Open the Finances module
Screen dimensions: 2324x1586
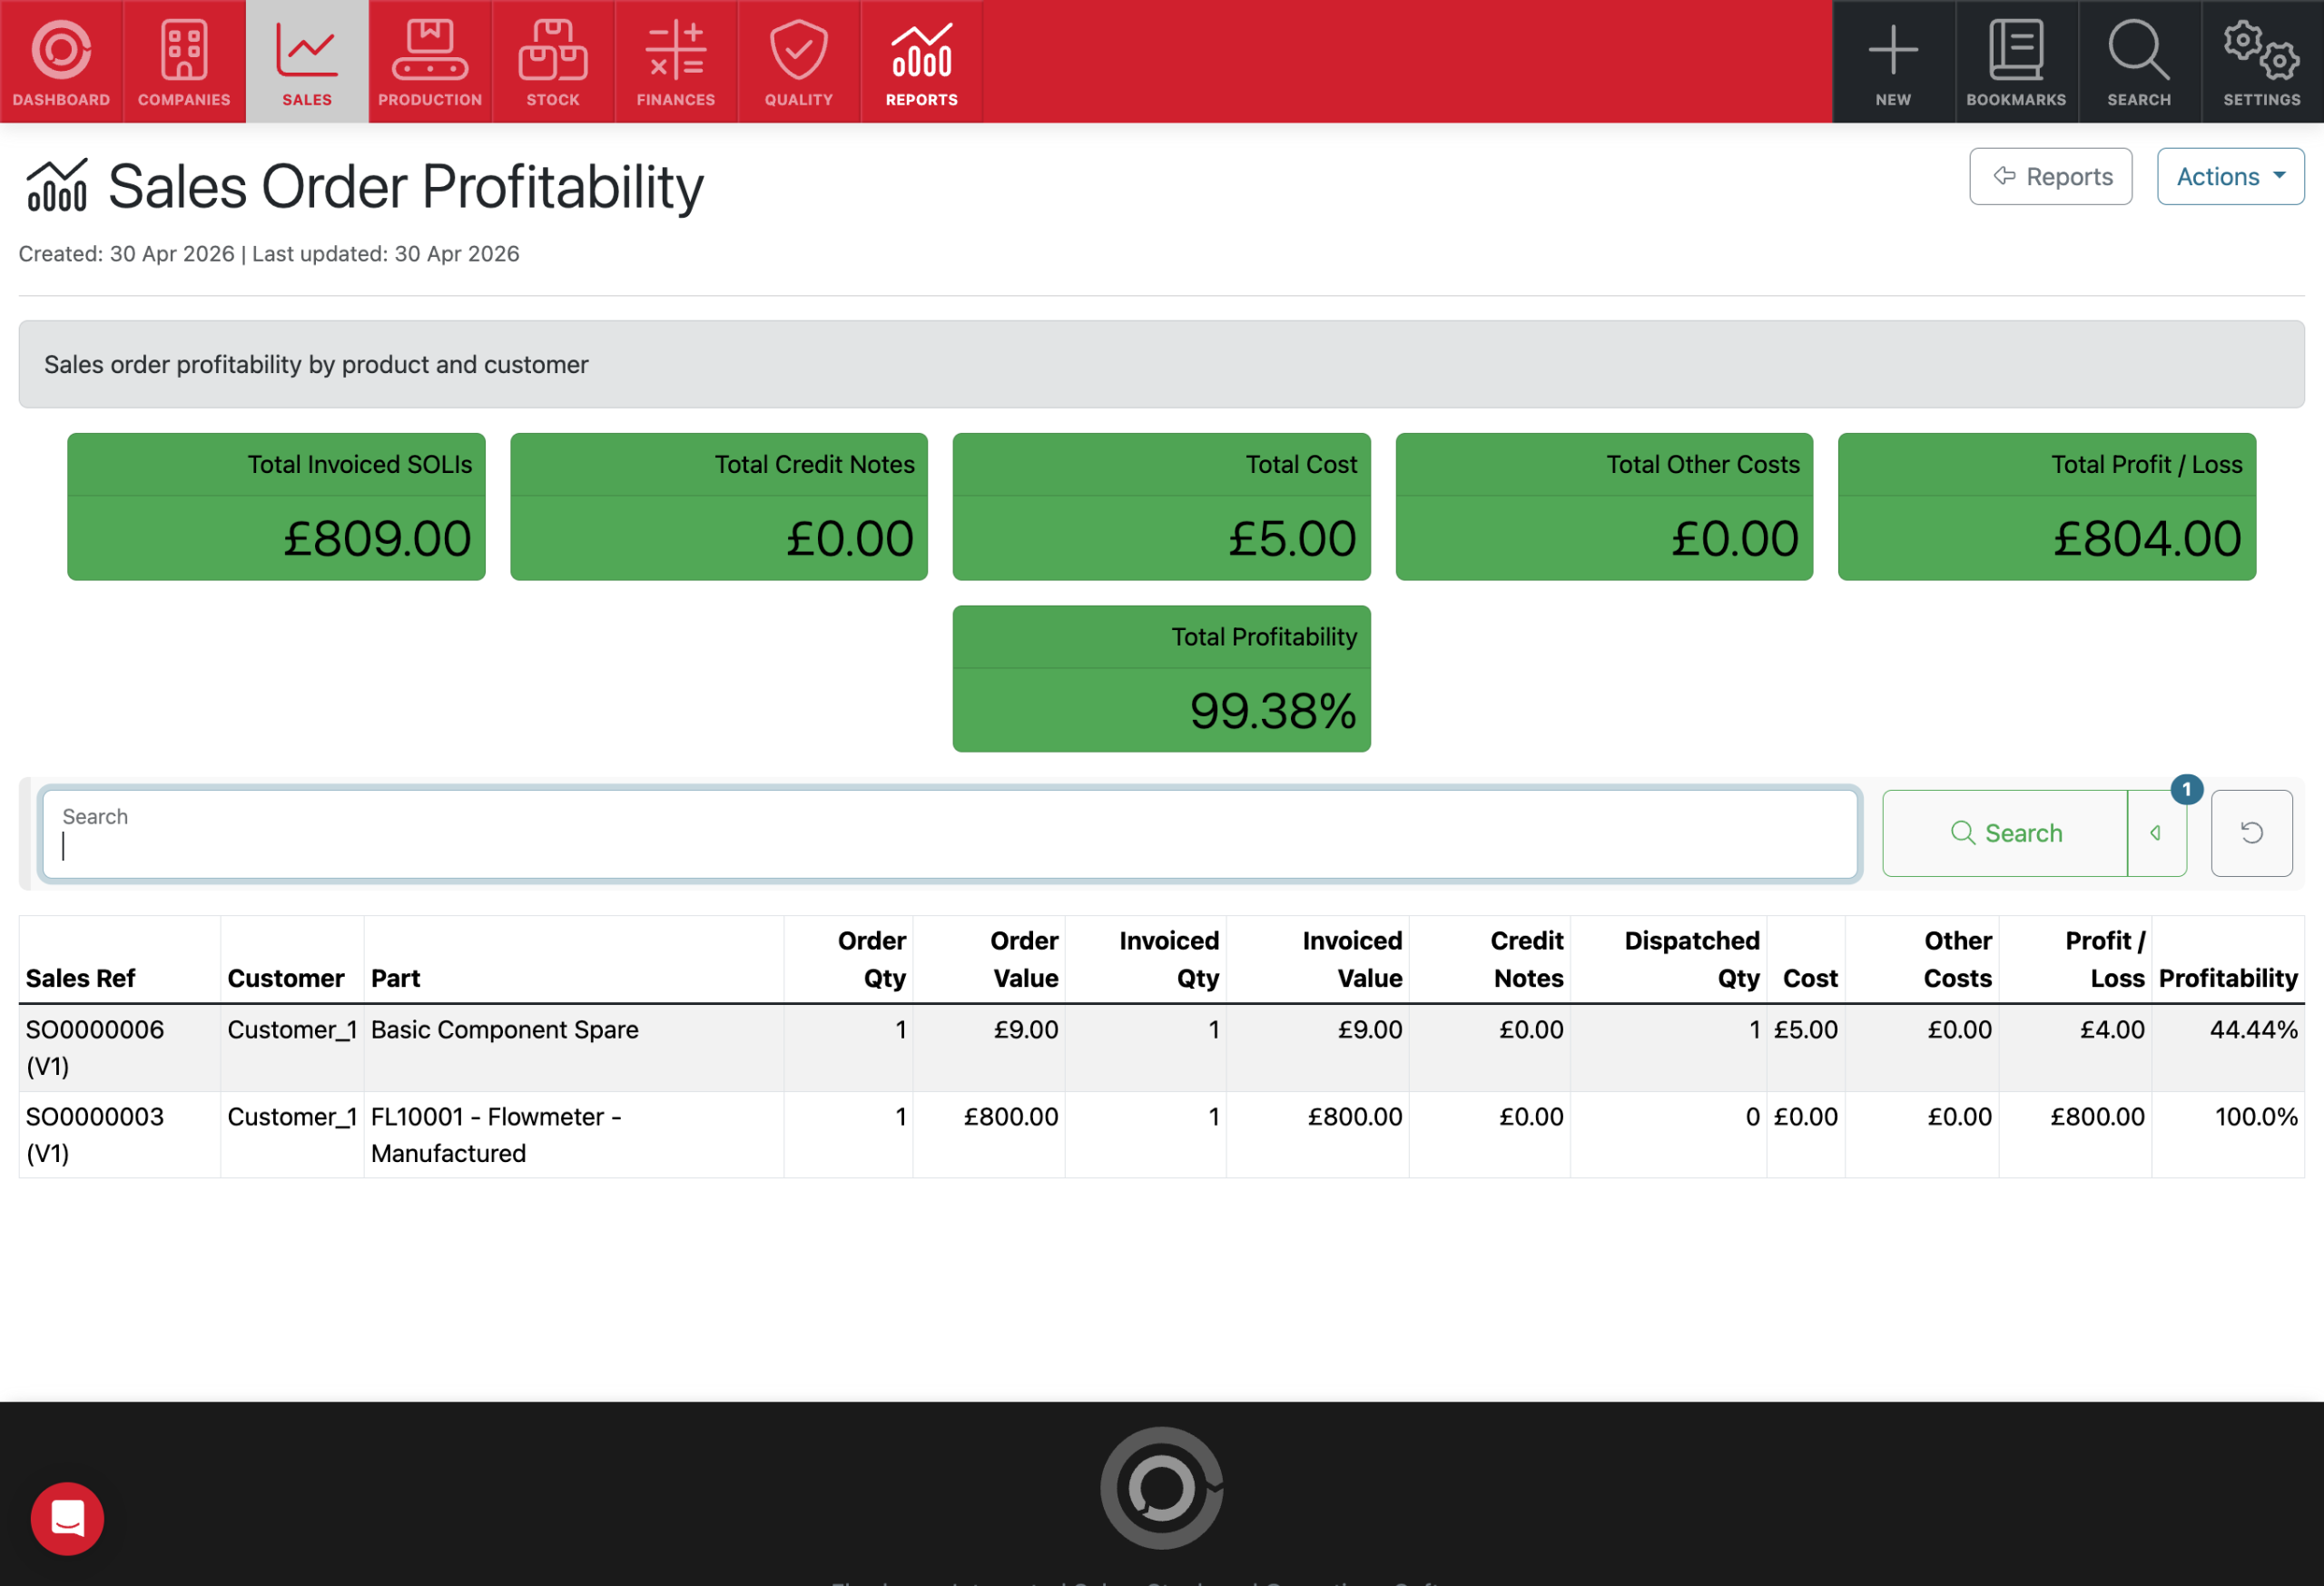click(x=676, y=62)
